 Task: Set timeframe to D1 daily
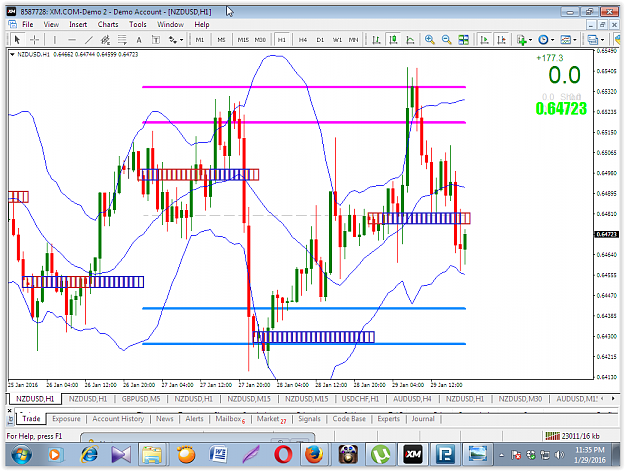point(320,39)
